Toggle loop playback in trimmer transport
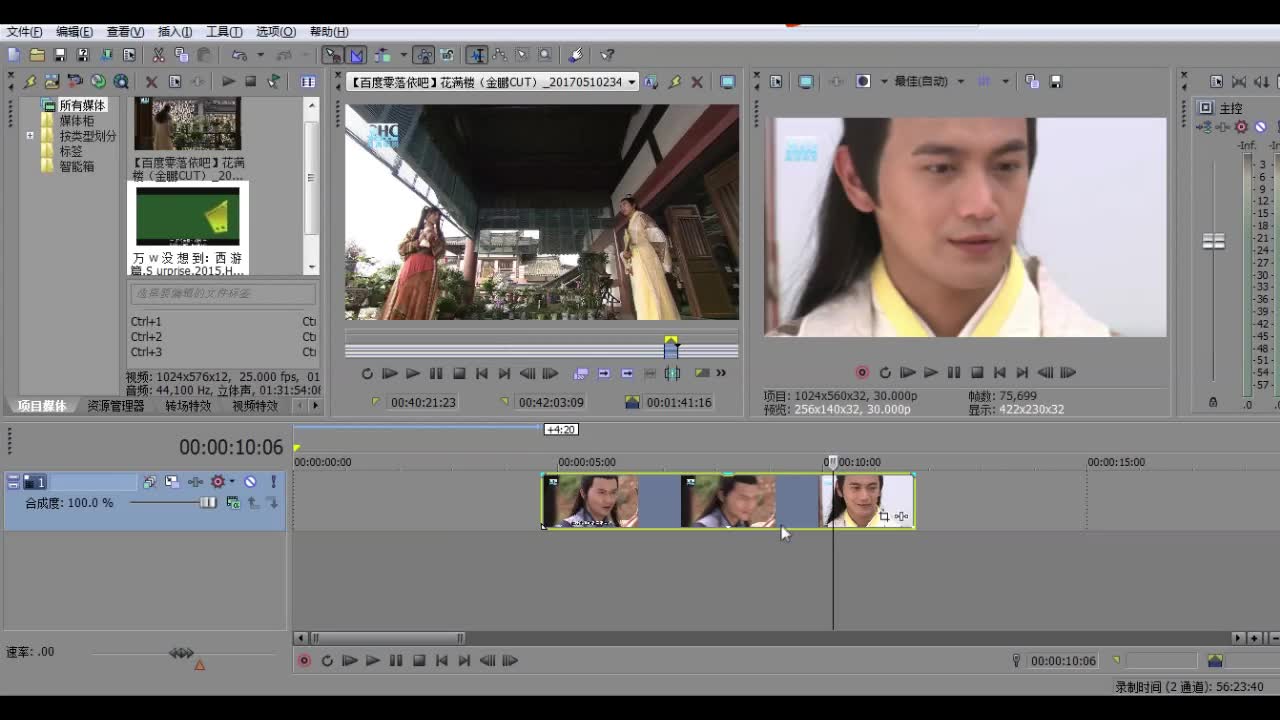Viewport: 1280px width, 720px height. (367, 373)
